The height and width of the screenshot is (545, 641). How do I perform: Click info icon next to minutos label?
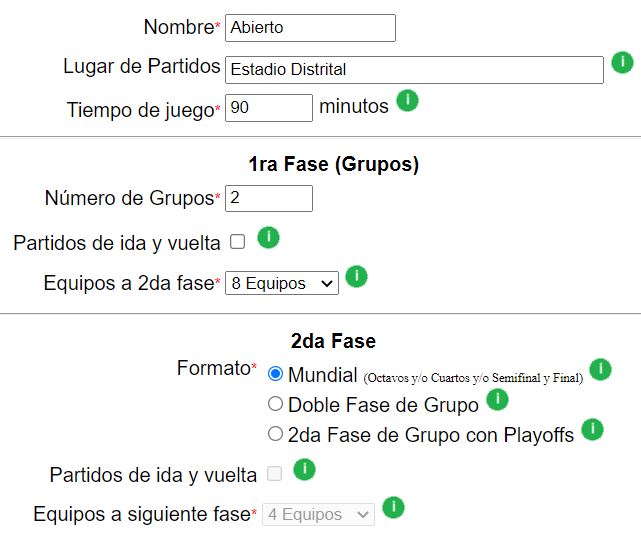pos(408,100)
